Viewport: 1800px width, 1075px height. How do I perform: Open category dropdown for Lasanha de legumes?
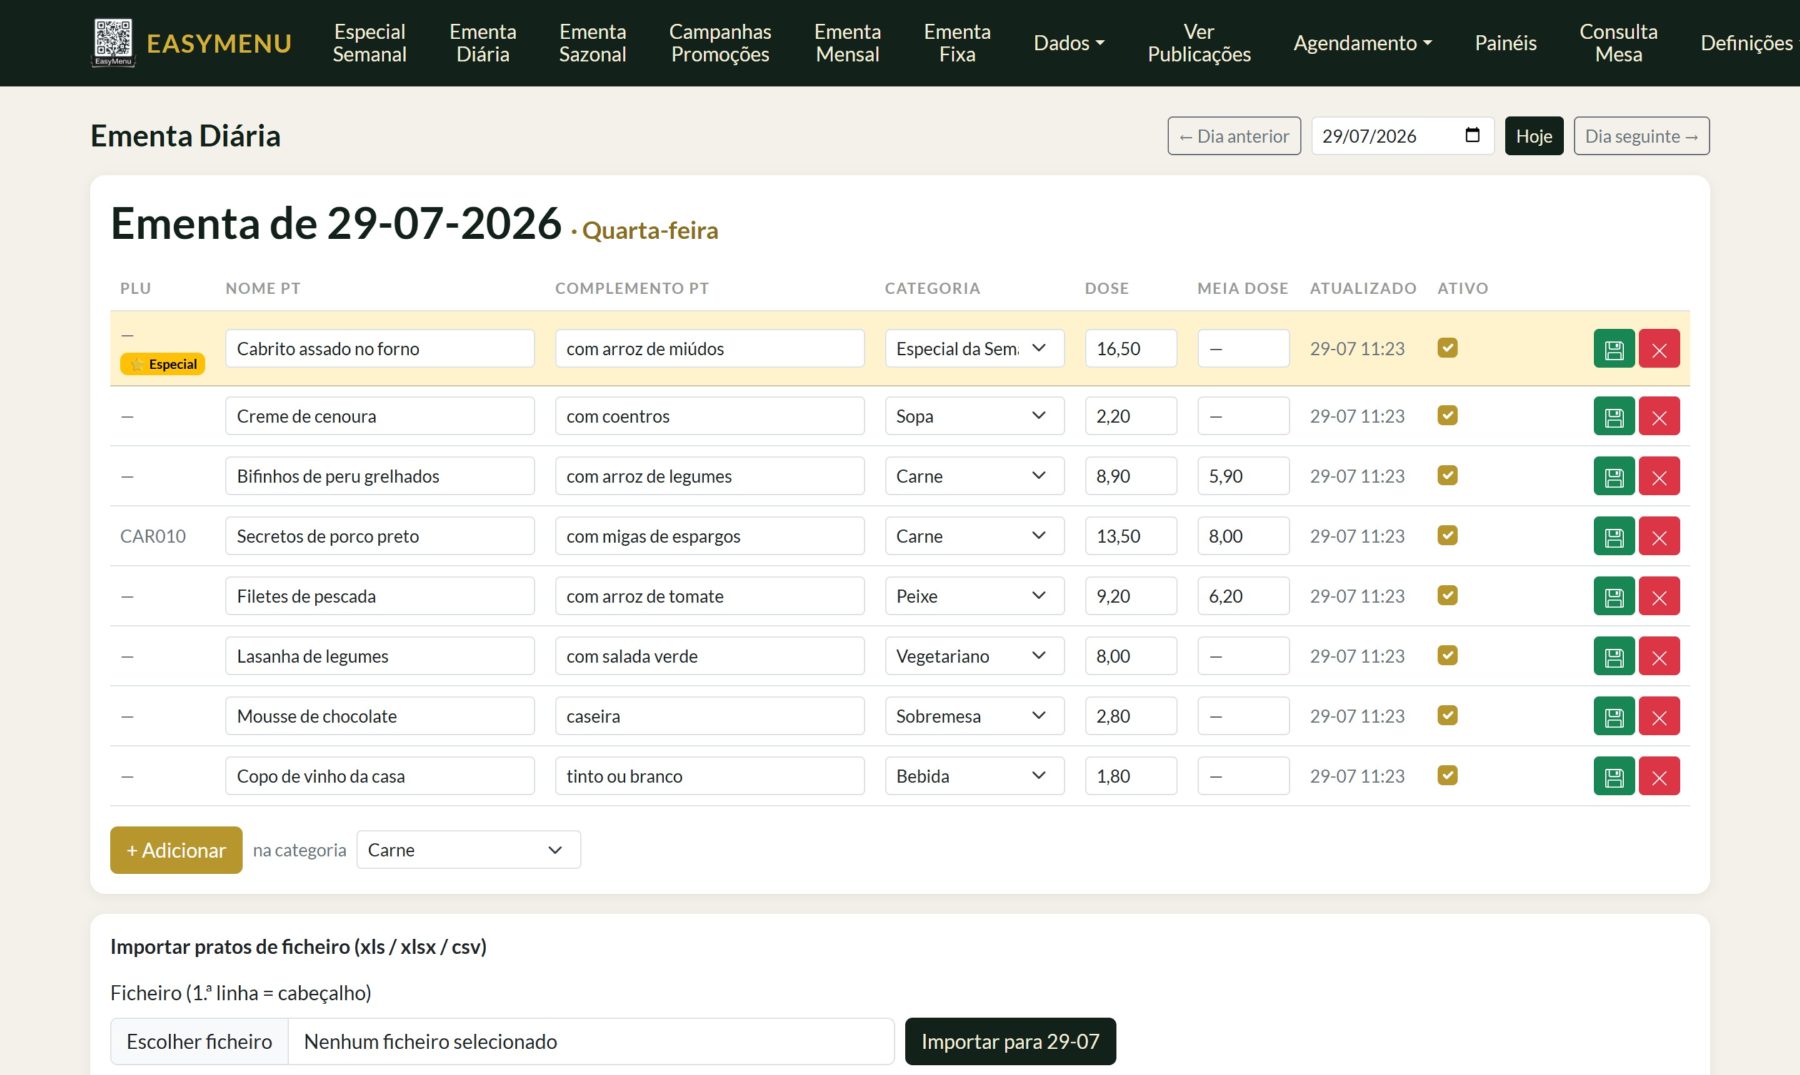974,656
